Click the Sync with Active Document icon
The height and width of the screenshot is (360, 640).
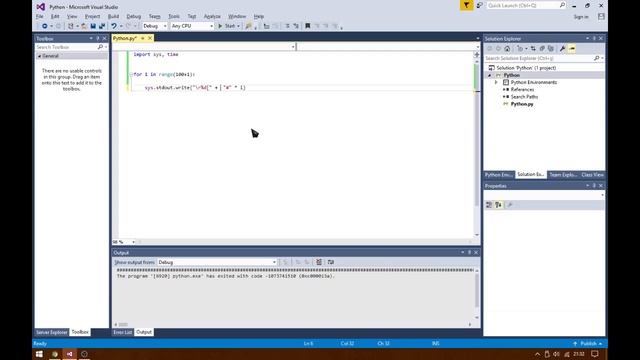pos(533,49)
